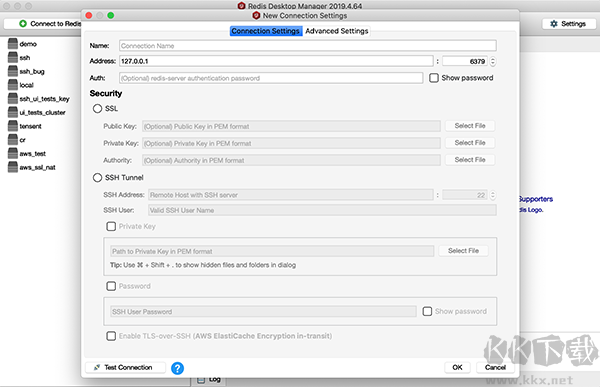The height and width of the screenshot is (387, 600).
Task: Click the Address field showing 127.0.0.1
Action: [276, 61]
